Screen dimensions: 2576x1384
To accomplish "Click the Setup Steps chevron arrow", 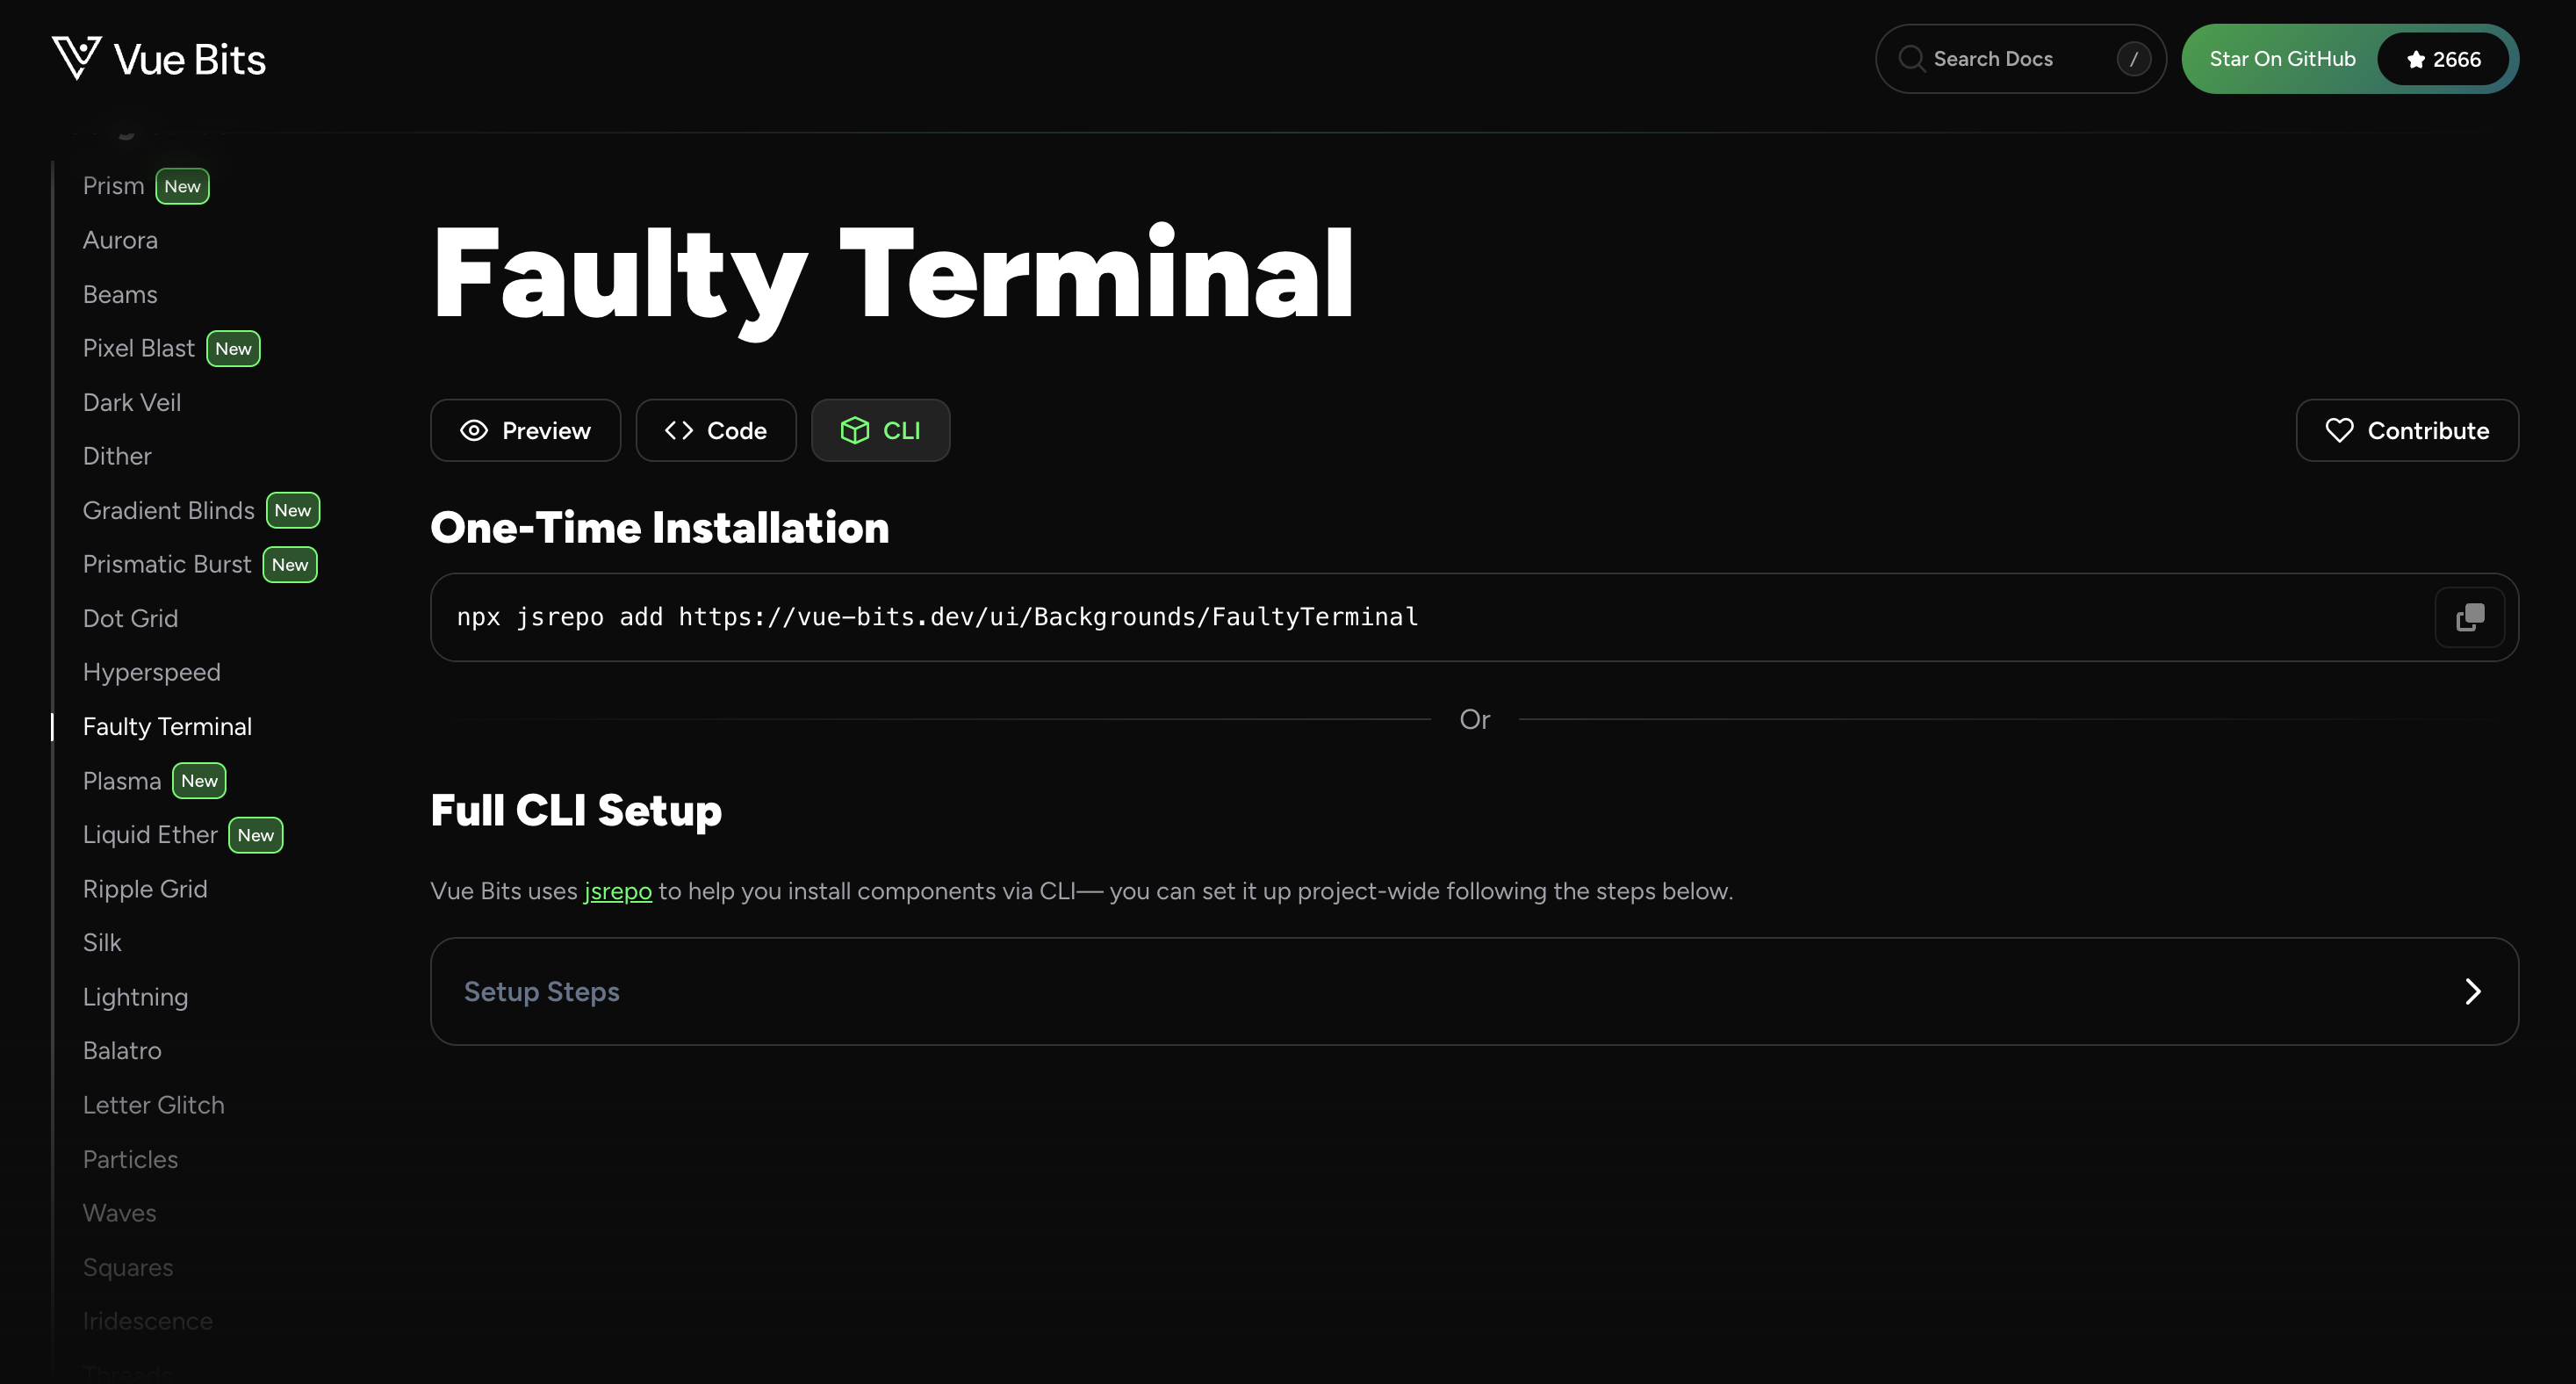I will click(x=2472, y=991).
